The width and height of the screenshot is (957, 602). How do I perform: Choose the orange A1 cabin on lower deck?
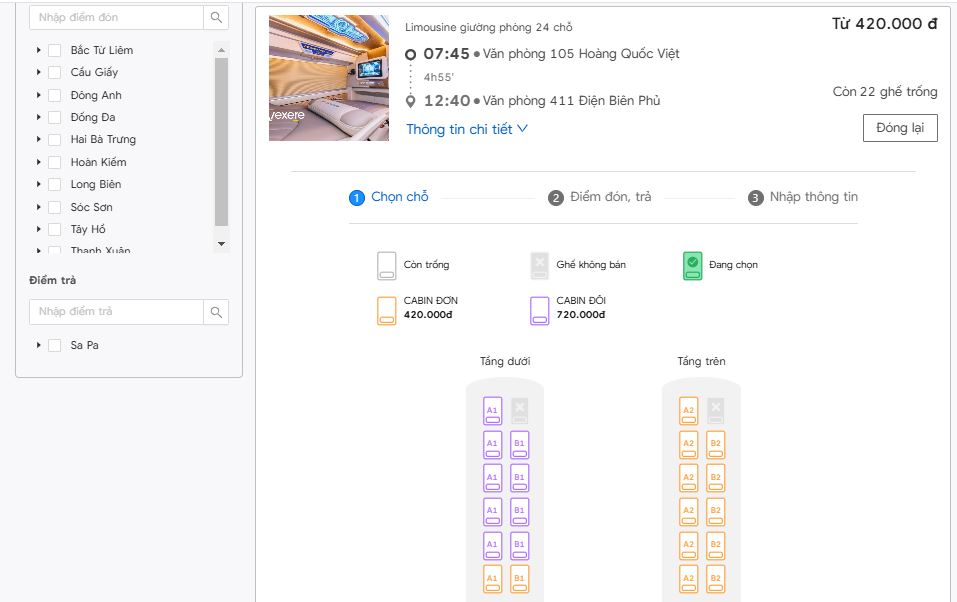point(492,580)
